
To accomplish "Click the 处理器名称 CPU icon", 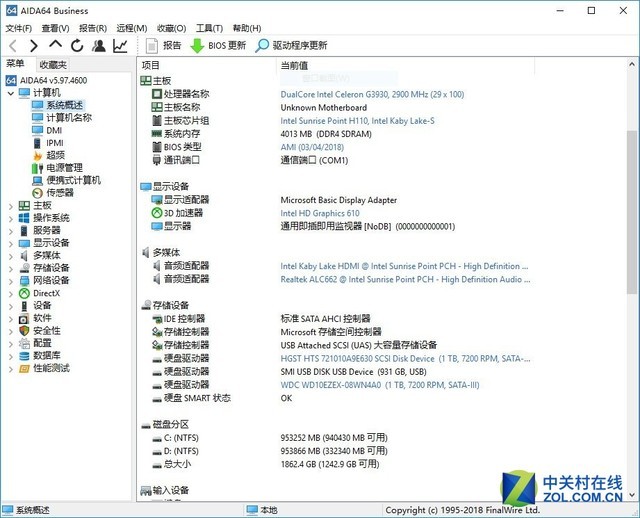I will (157, 94).
